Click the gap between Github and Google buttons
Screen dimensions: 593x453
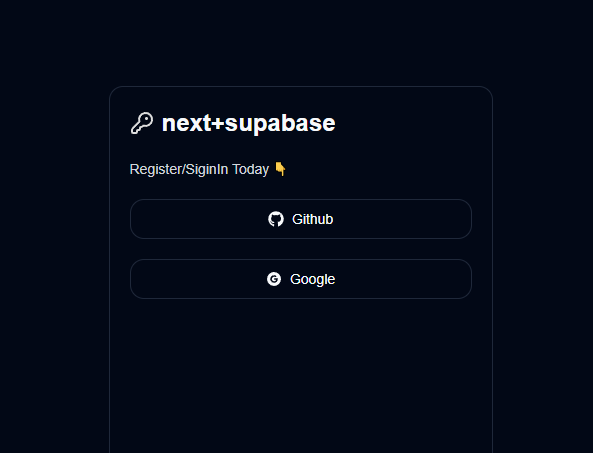click(301, 249)
